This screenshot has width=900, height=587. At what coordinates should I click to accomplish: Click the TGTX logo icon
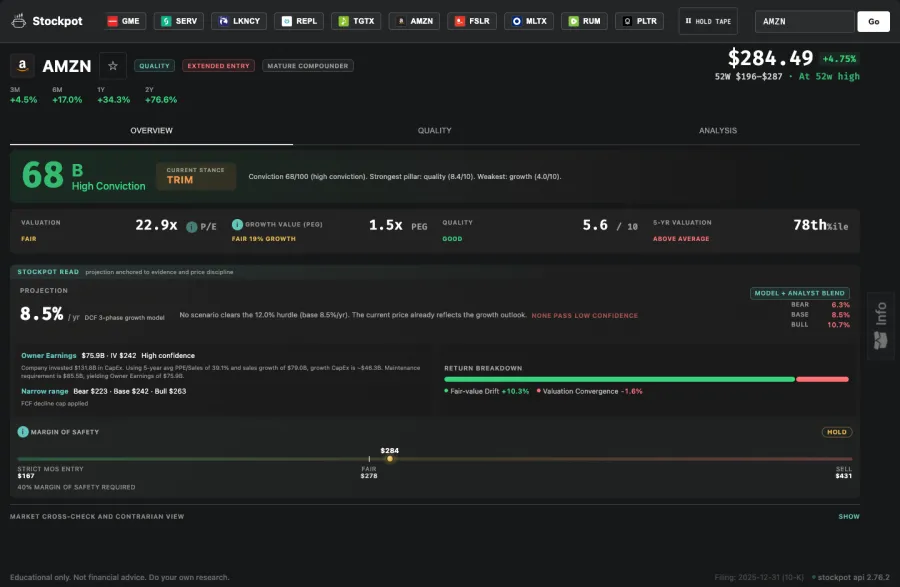(343, 21)
